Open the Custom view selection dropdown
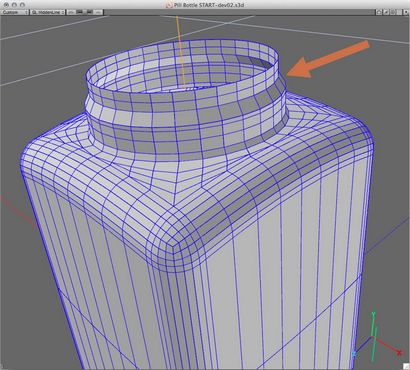The height and width of the screenshot is (370, 410). (15, 12)
